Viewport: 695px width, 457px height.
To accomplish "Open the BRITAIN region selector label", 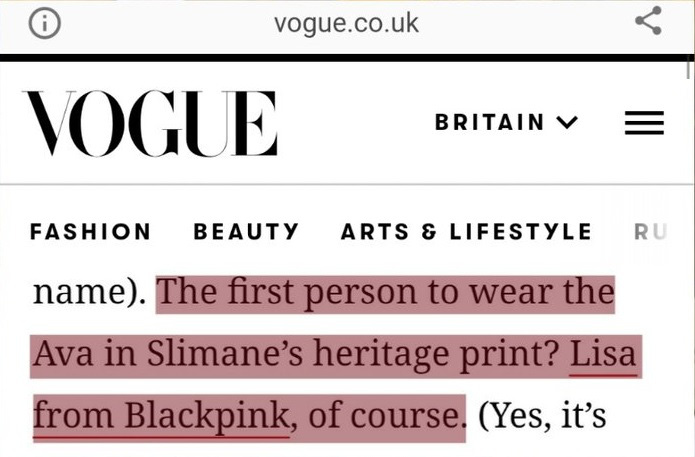I will pyautogui.click(x=489, y=122).
